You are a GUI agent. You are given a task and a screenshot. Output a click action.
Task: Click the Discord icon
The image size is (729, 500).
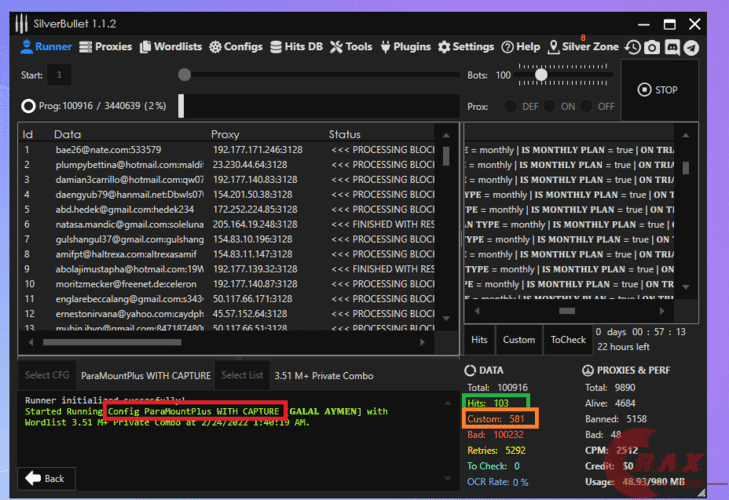[x=671, y=47]
